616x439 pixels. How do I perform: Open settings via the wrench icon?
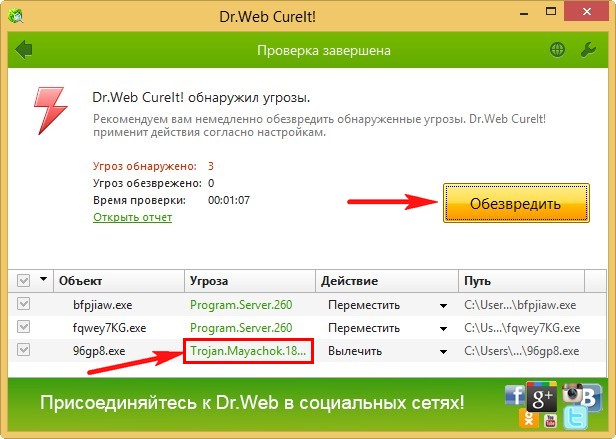click(x=588, y=50)
